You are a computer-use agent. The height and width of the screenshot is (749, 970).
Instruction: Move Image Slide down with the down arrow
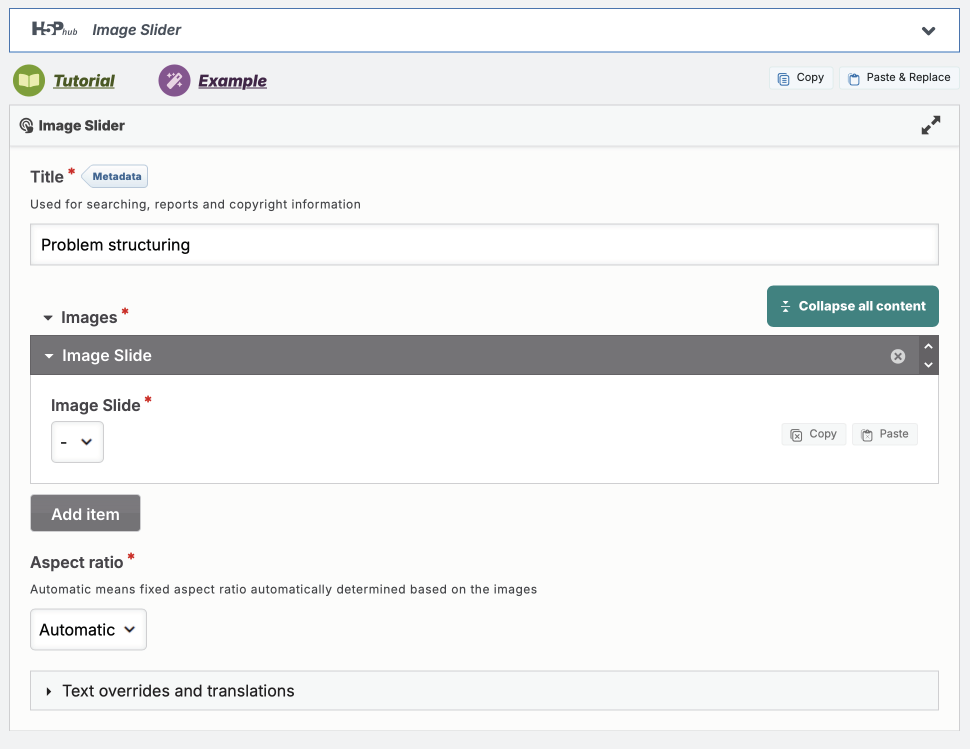coord(929,365)
